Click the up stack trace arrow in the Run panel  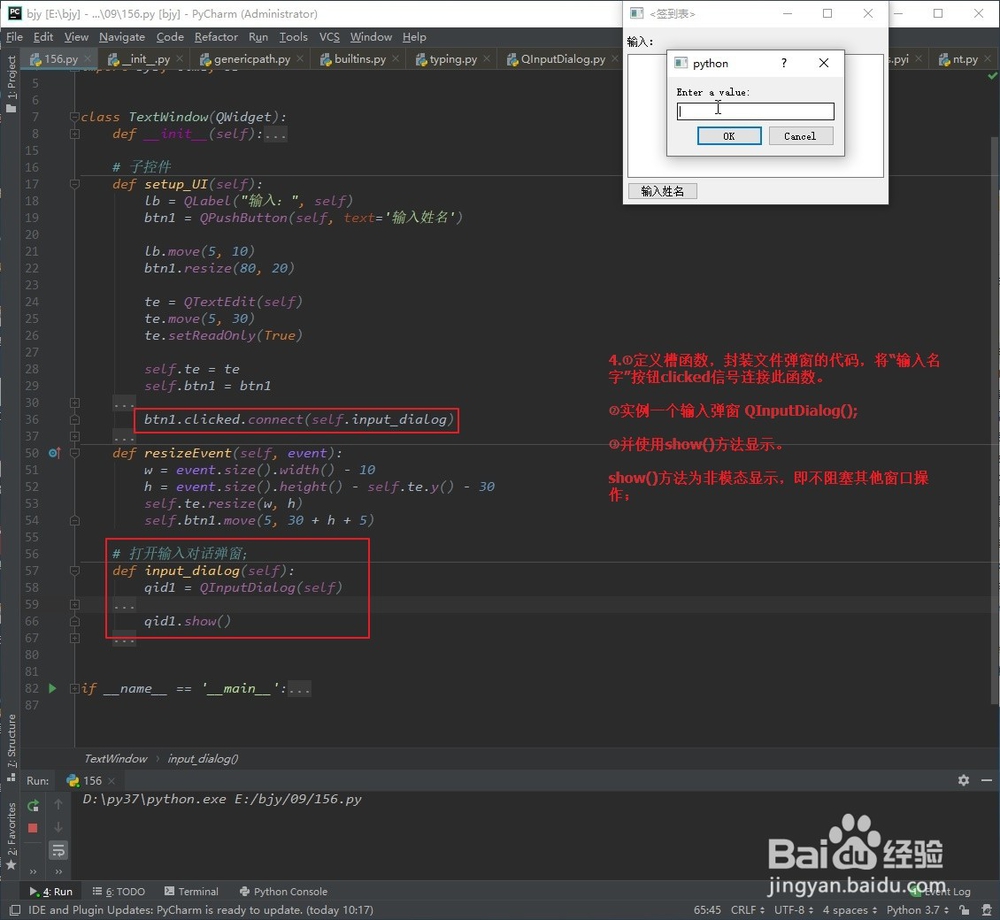[58, 805]
